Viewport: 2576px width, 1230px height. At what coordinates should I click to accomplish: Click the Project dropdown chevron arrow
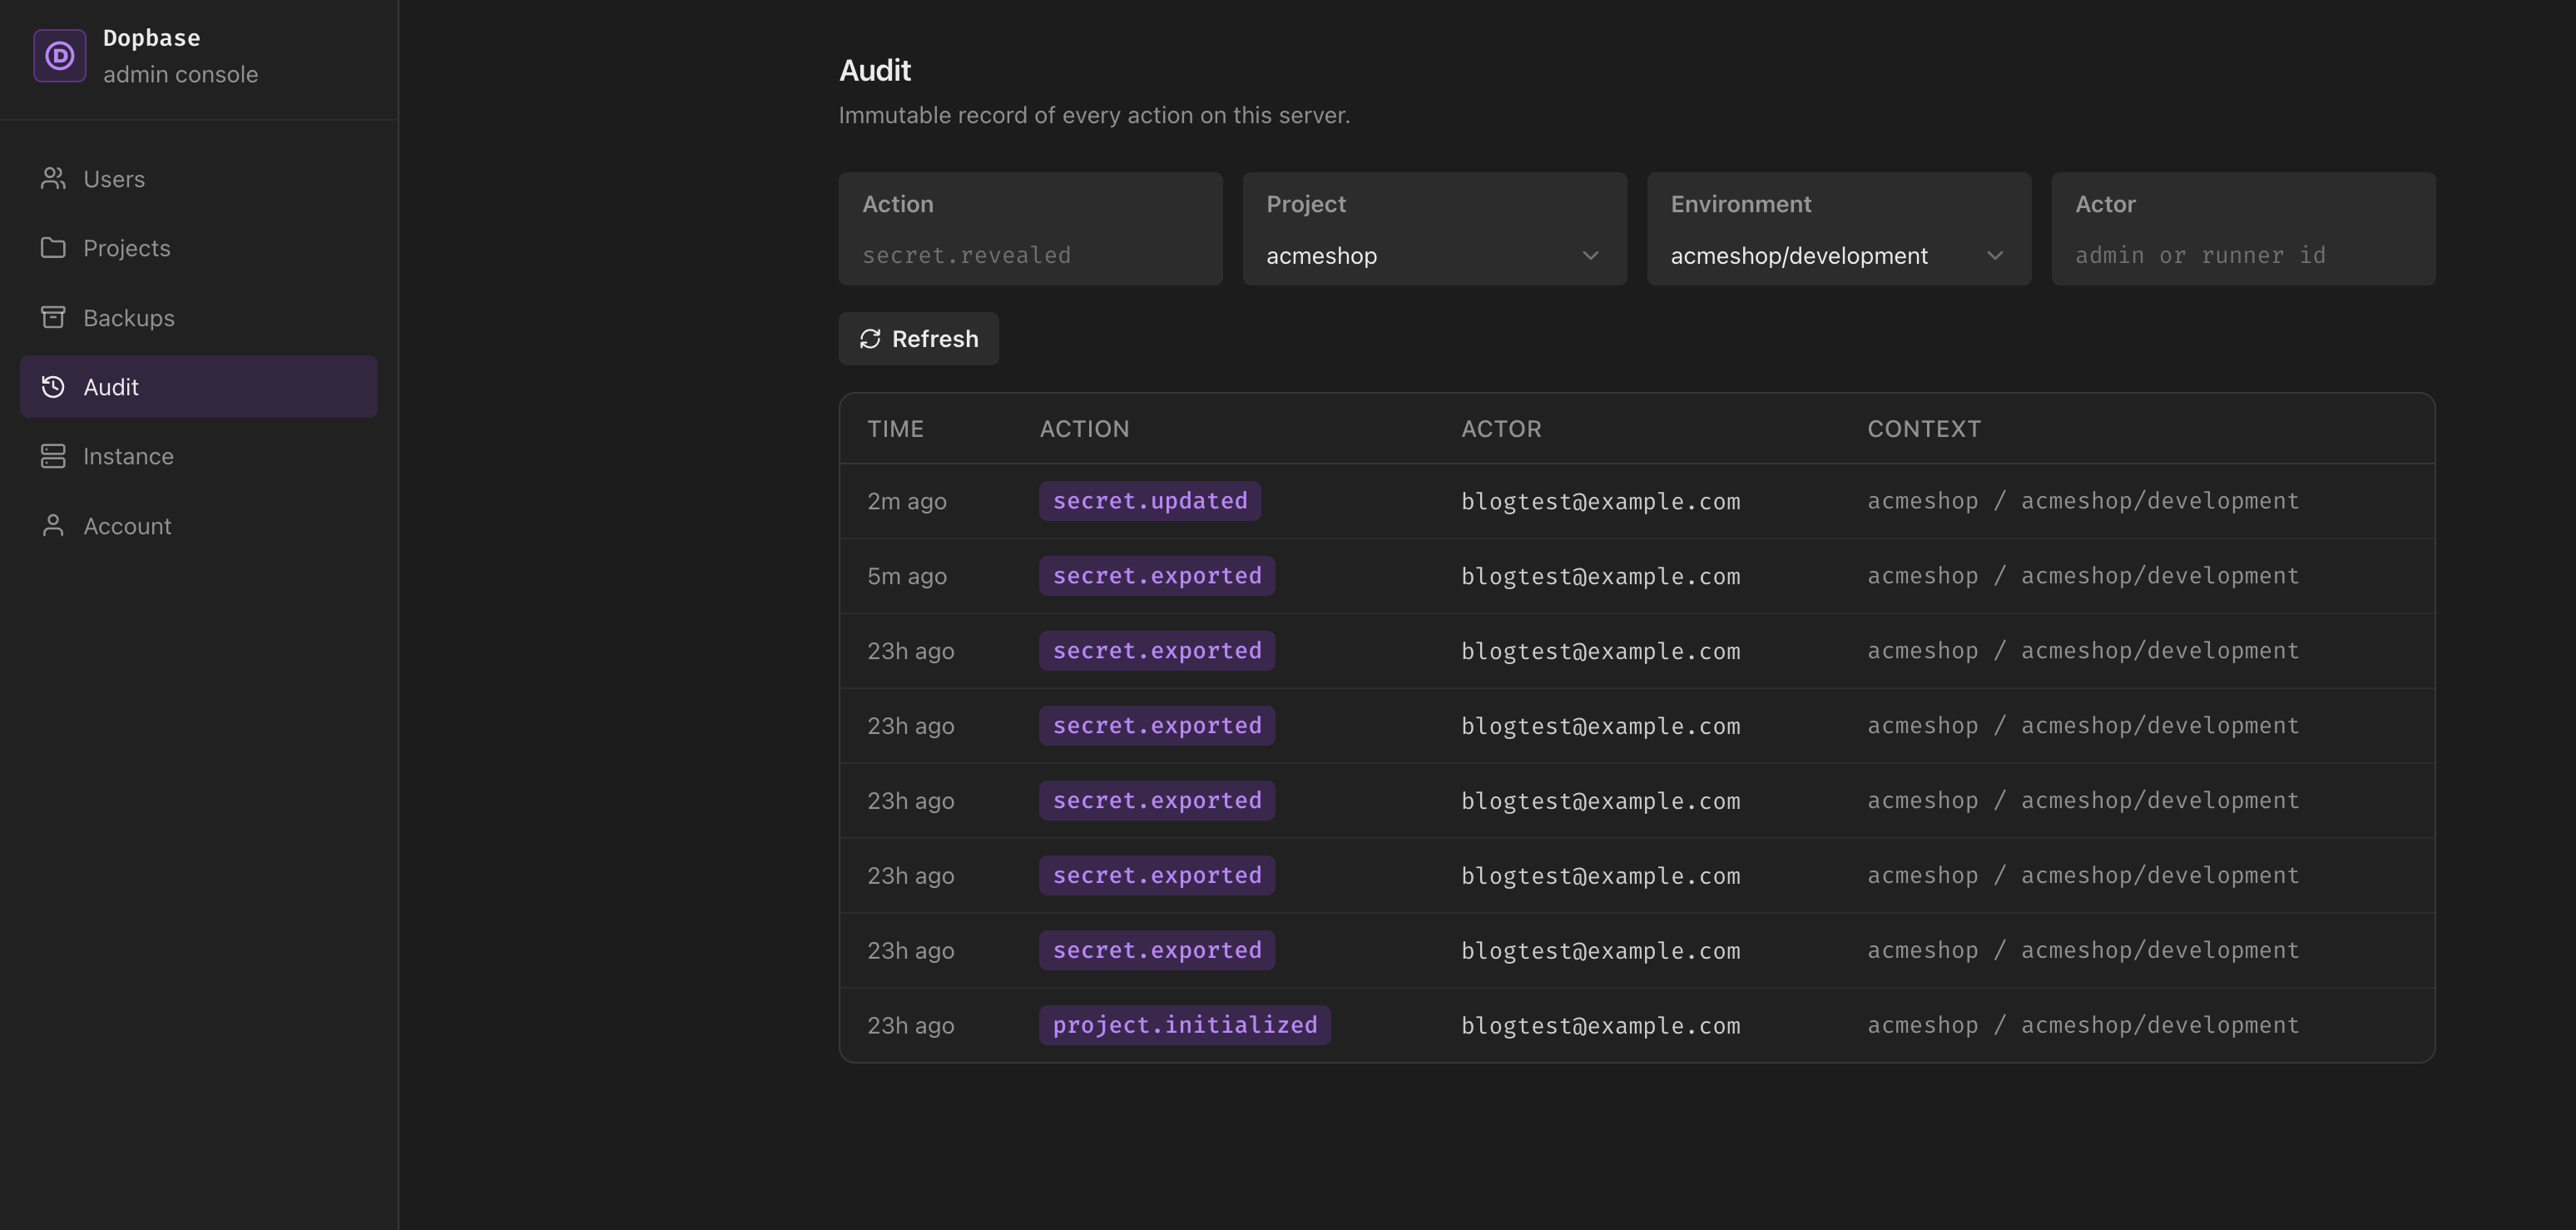[1590, 256]
